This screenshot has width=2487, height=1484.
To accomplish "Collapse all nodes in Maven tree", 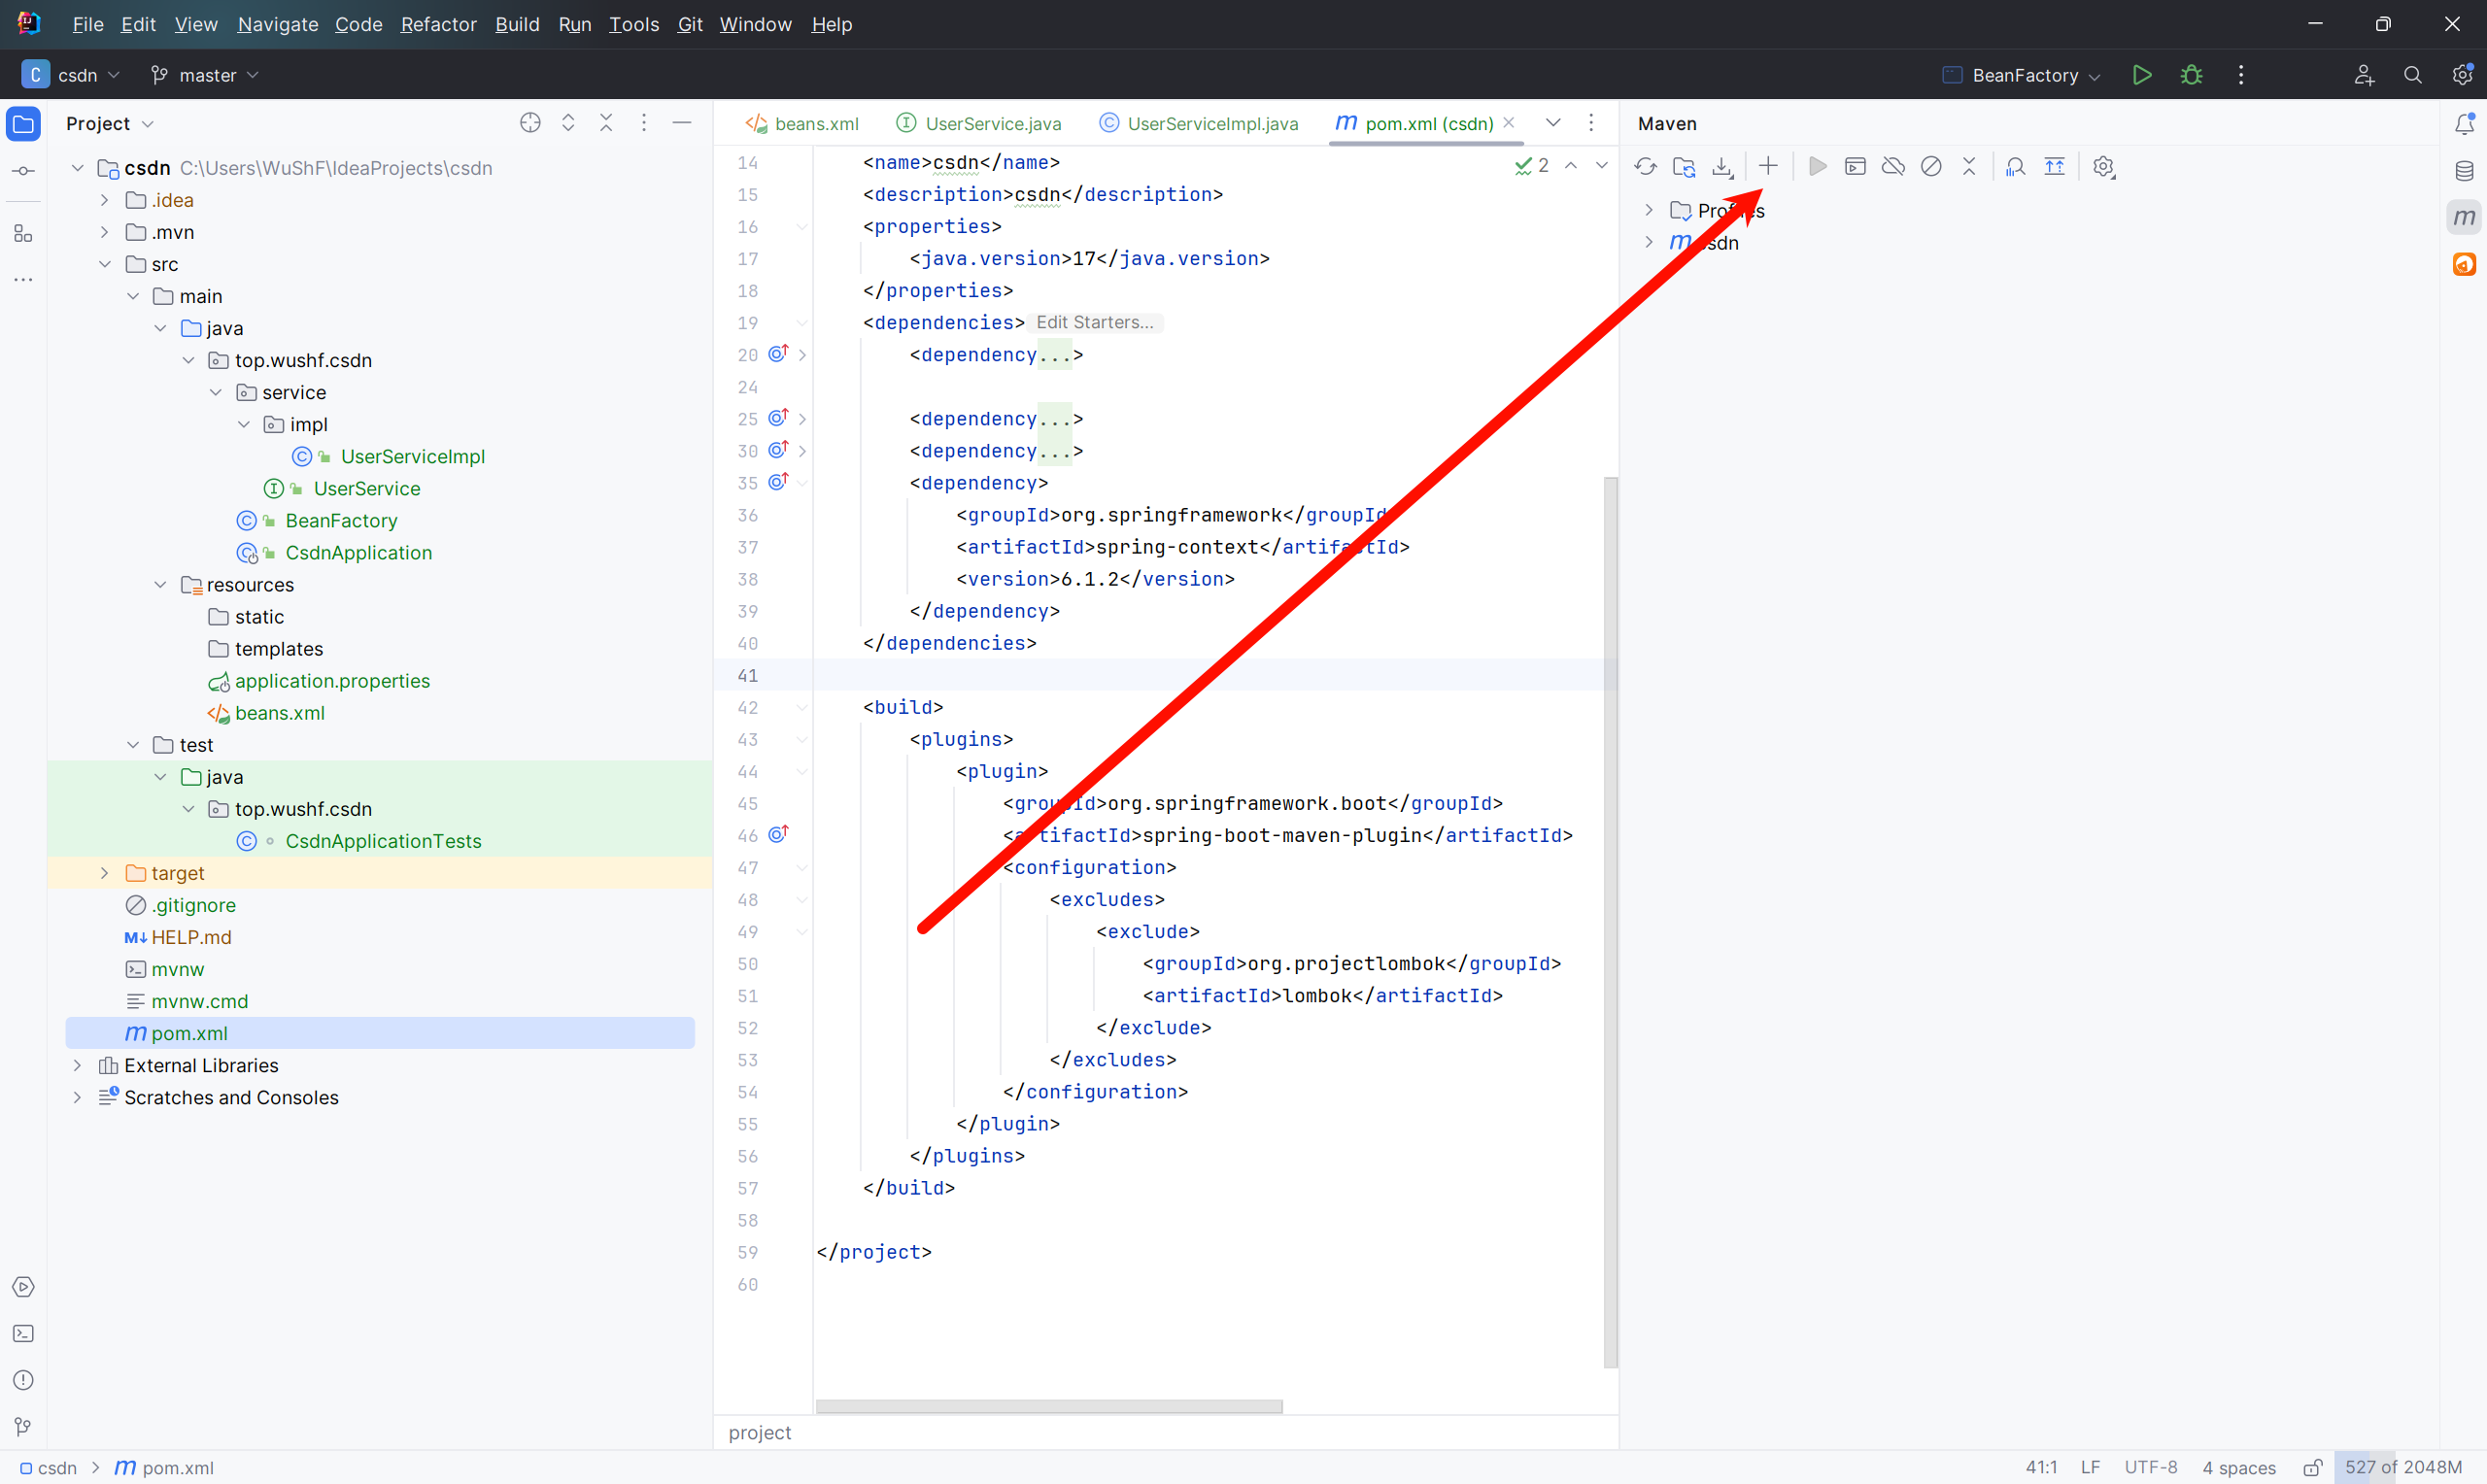I will 1969,166.
